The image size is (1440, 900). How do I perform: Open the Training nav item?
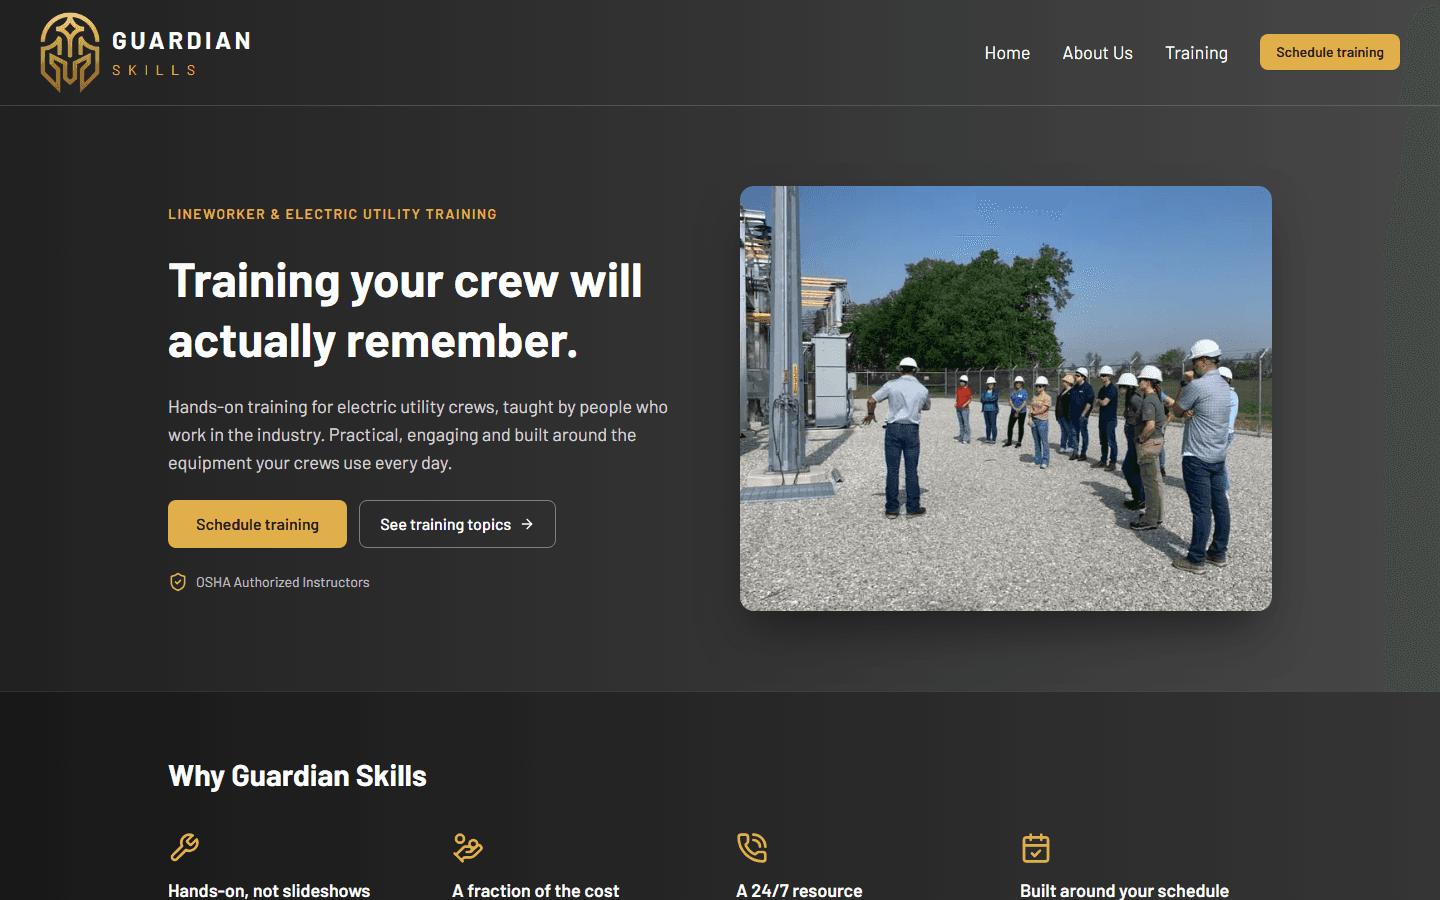(x=1196, y=53)
